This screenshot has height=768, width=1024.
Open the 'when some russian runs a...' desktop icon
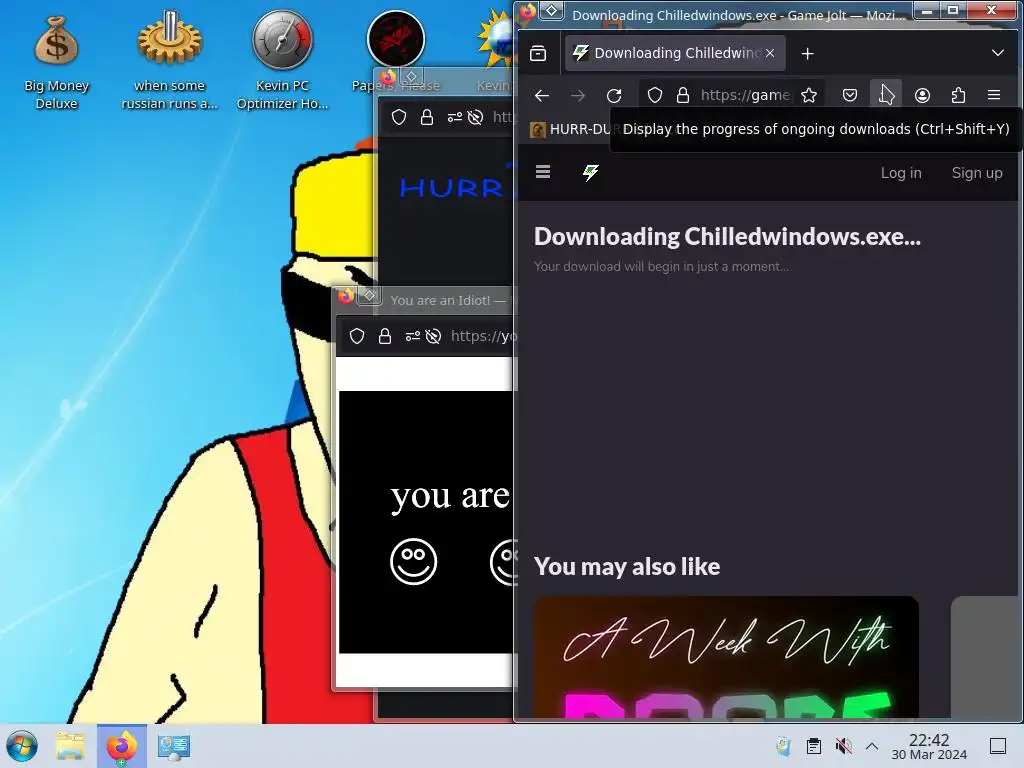point(169,61)
